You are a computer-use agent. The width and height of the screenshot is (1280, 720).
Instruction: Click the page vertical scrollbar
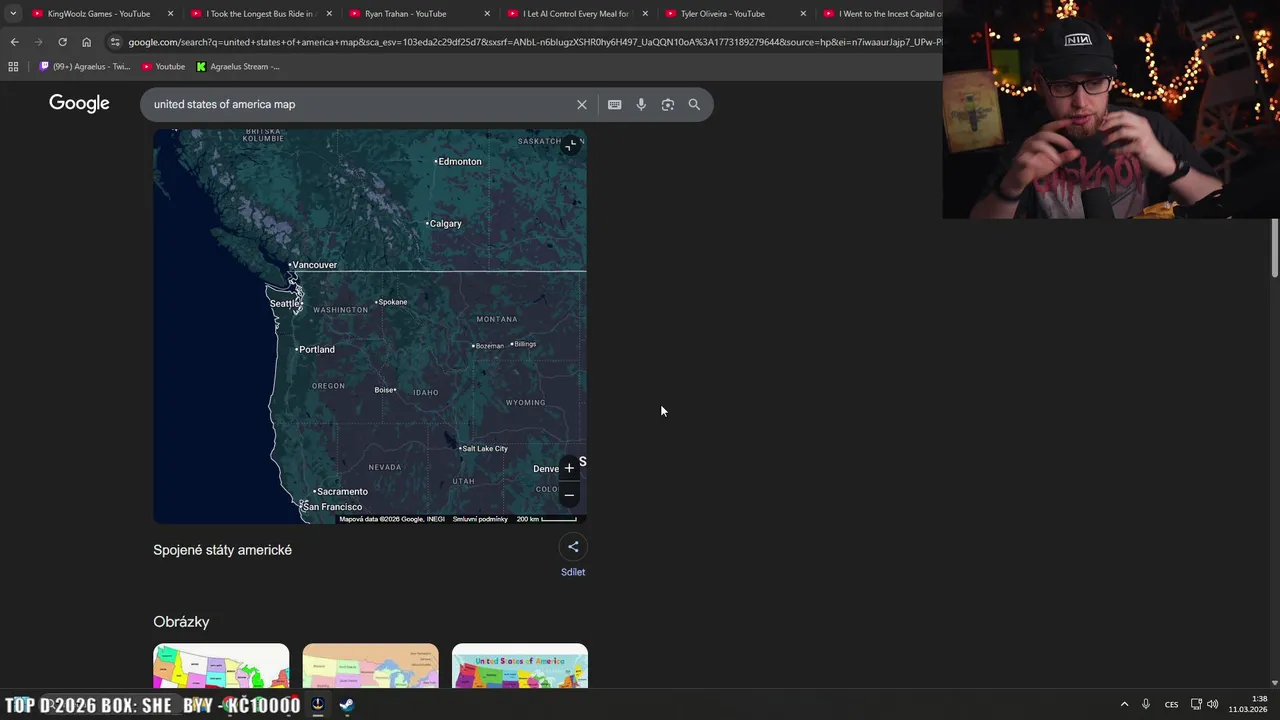[1274, 248]
